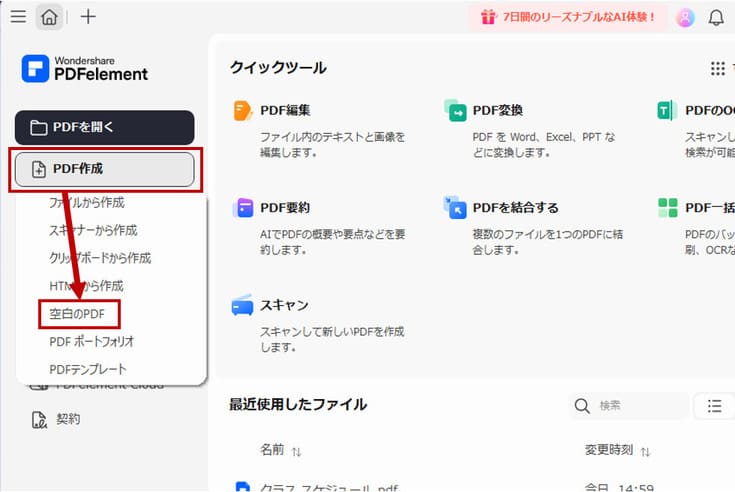This screenshot has width=735, height=492.
Task: Open the user account avatar
Action: [x=685, y=18]
